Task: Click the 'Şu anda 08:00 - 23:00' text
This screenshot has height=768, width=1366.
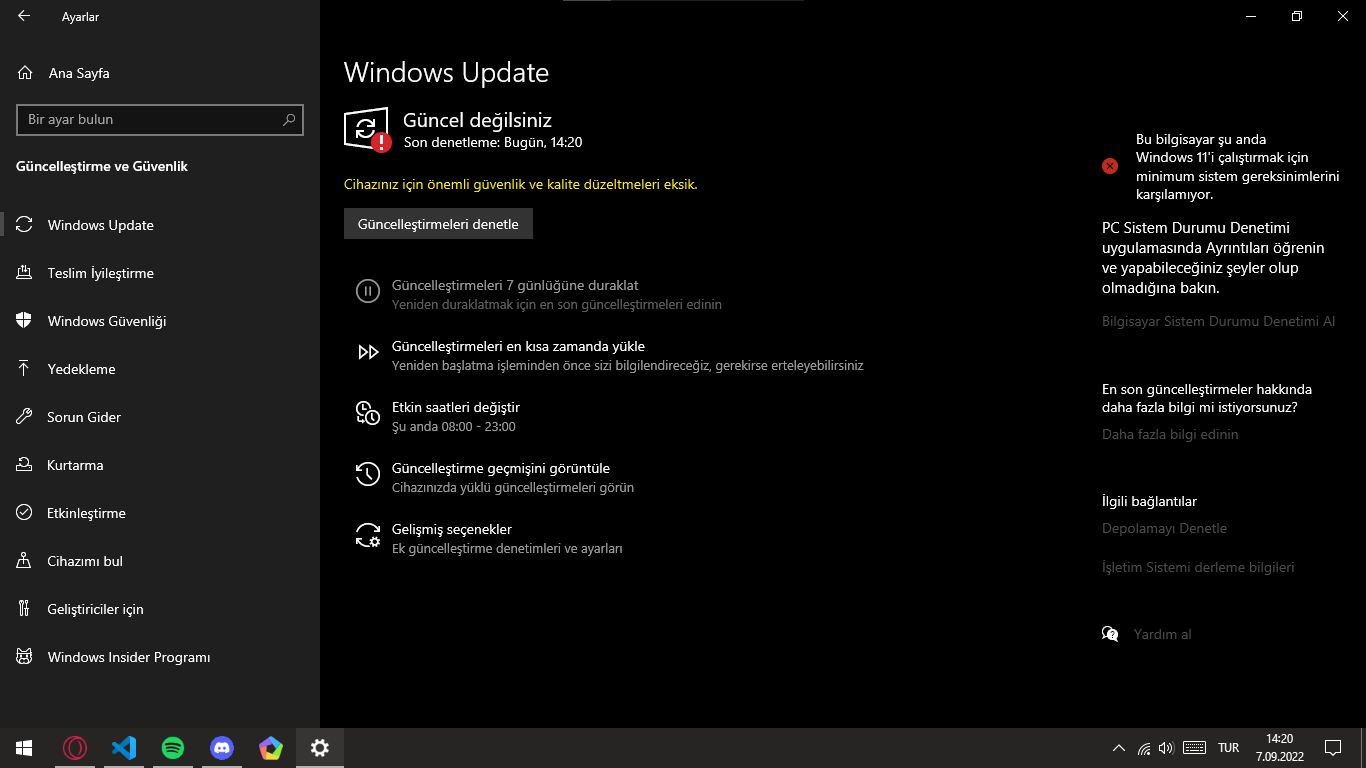Action: [x=454, y=427]
